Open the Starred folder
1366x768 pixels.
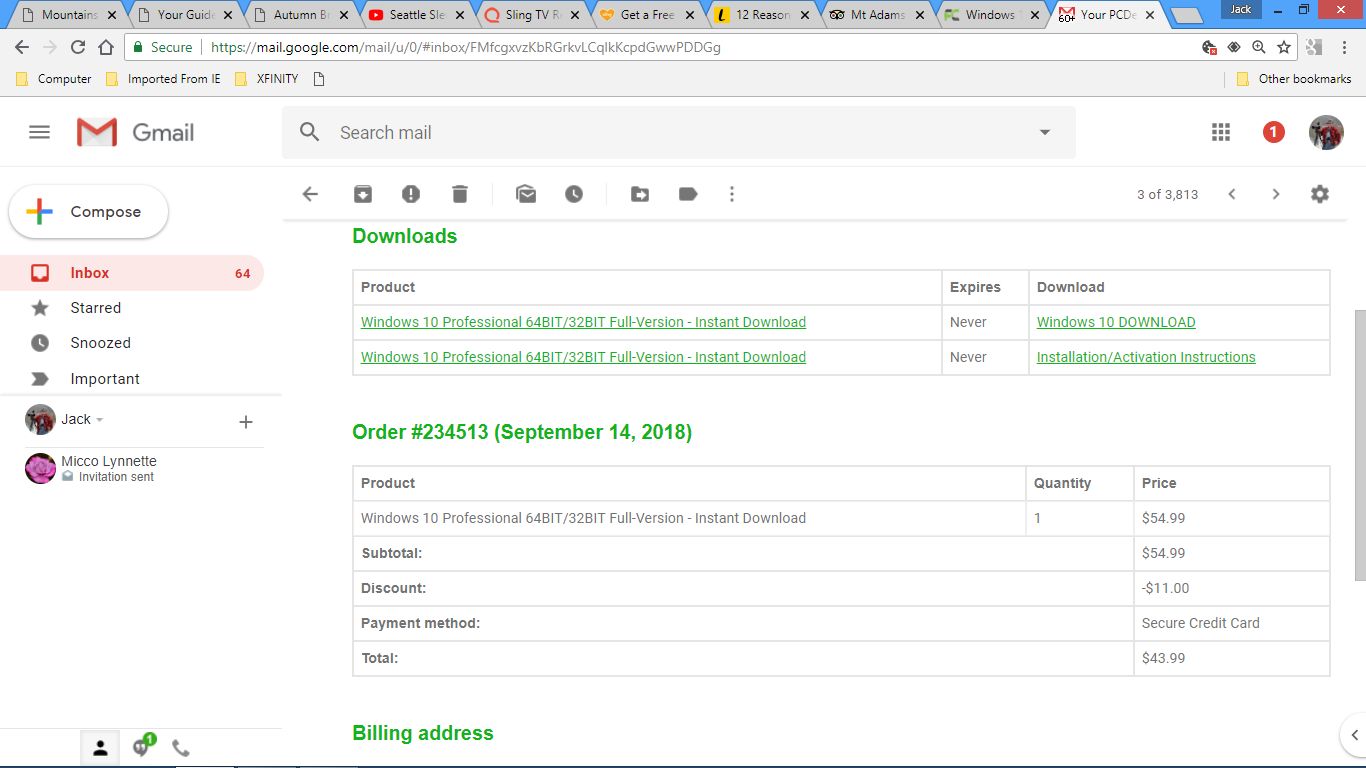point(132,308)
